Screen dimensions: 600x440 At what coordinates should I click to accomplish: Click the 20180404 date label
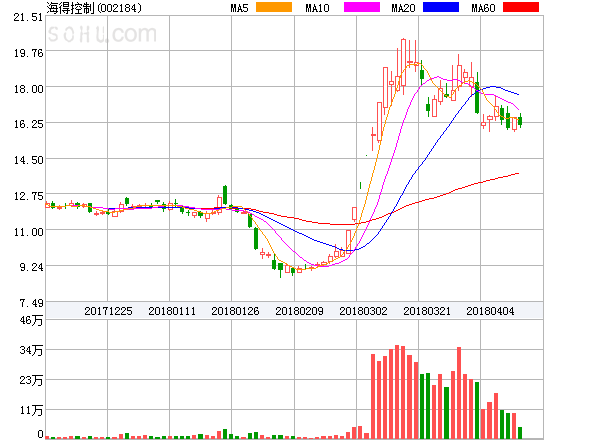tap(490, 311)
